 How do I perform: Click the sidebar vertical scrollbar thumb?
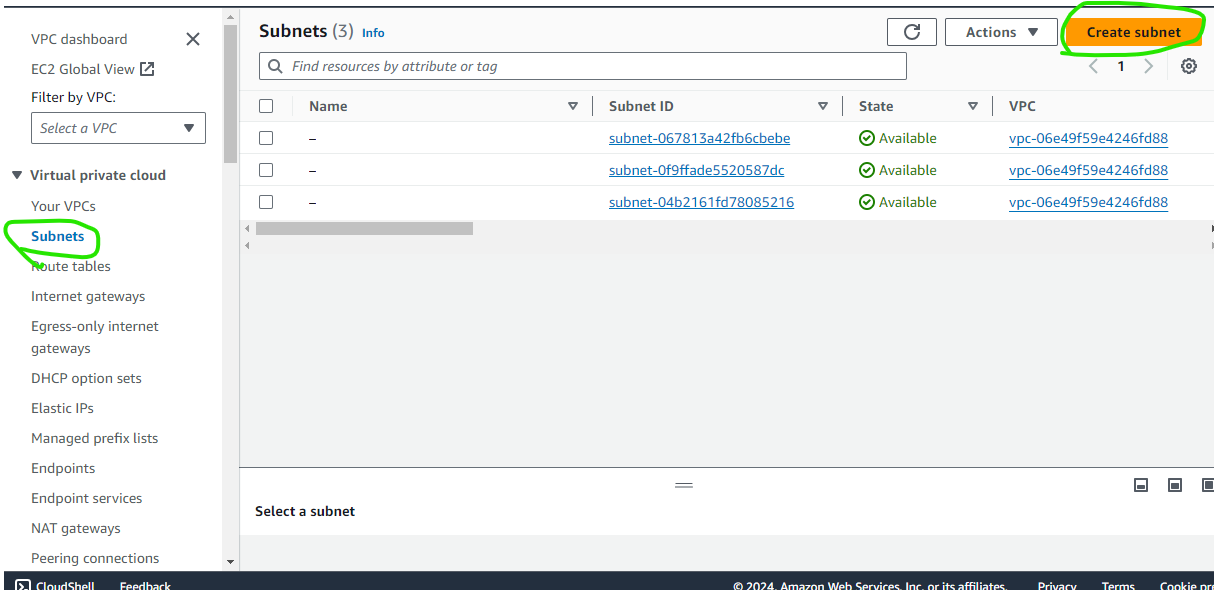coord(230,94)
